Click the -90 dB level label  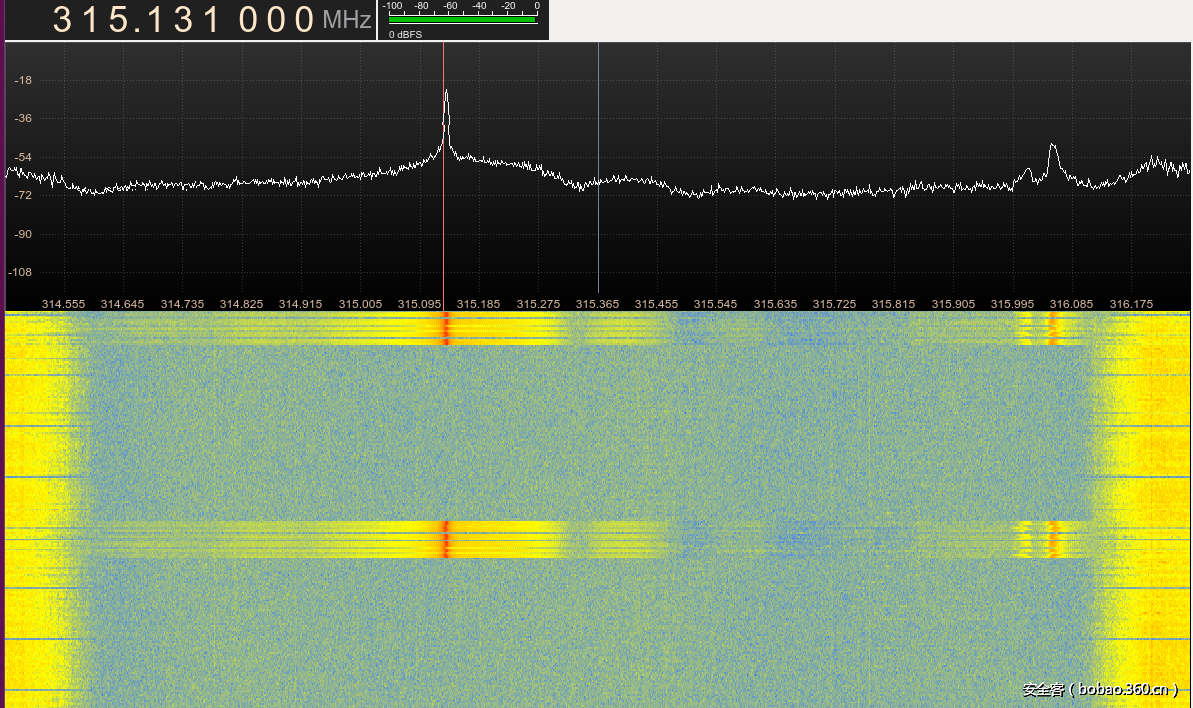24,233
